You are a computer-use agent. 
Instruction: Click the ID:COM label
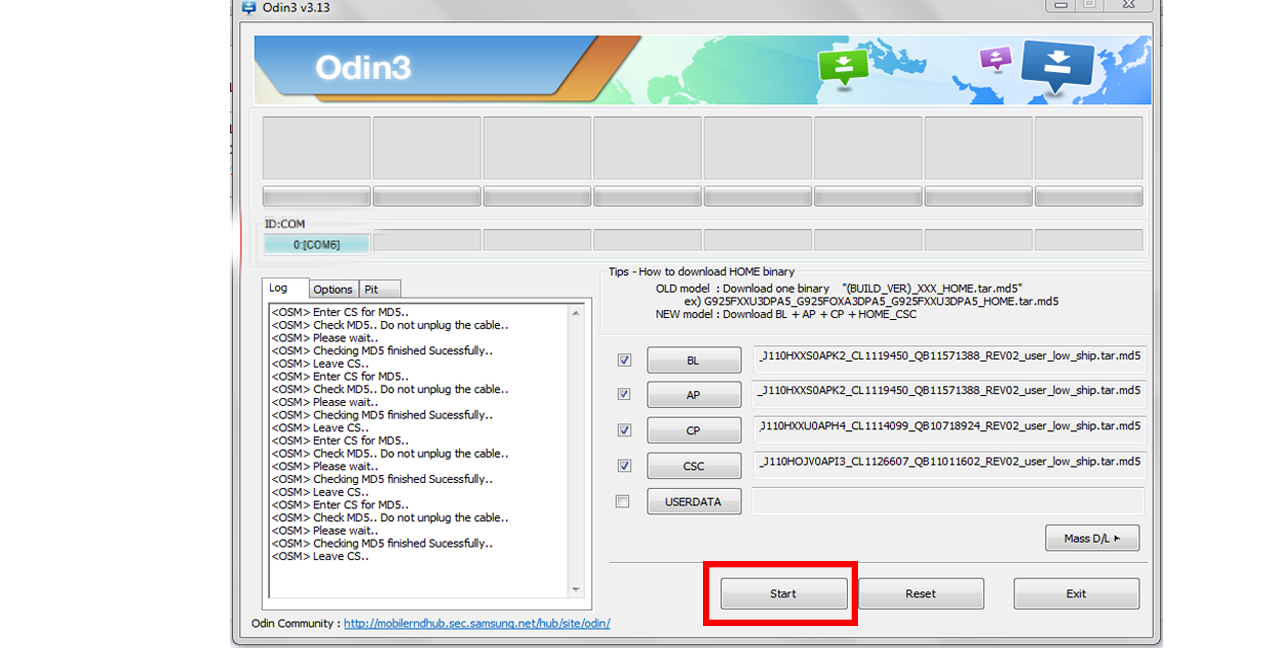click(285, 224)
